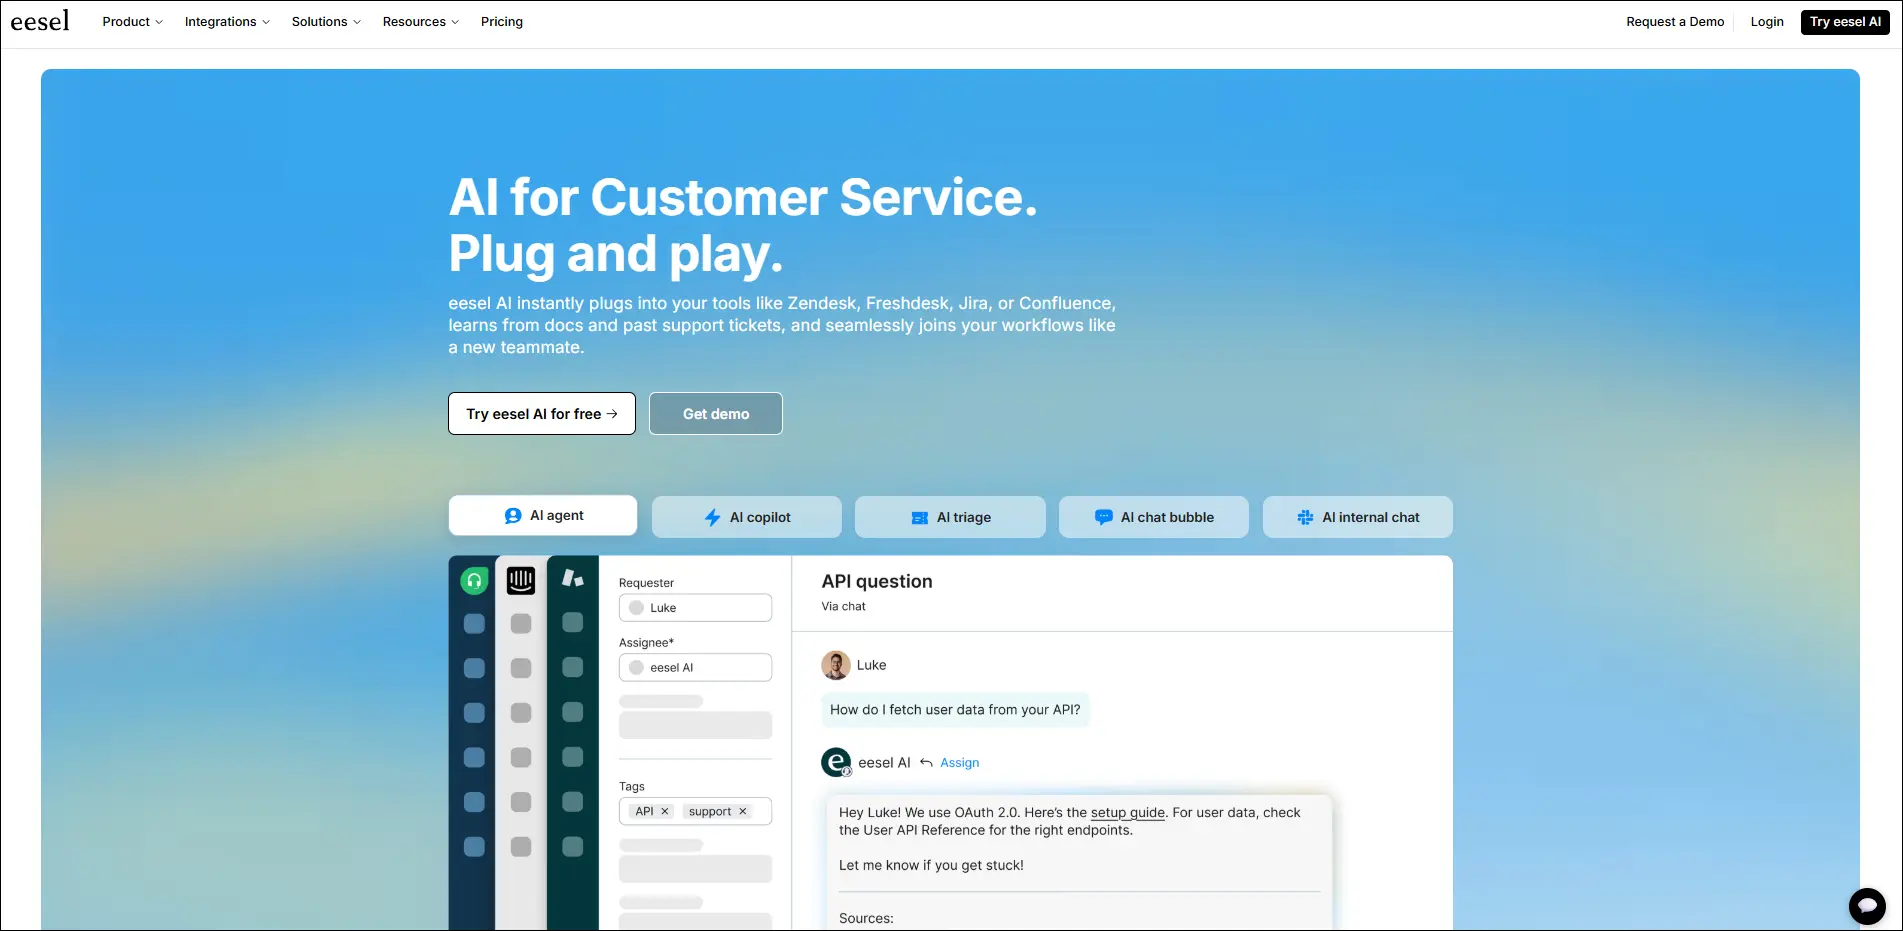The image size is (1903, 931).
Task: Remove the API tag from Tags
Action: click(664, 811)
